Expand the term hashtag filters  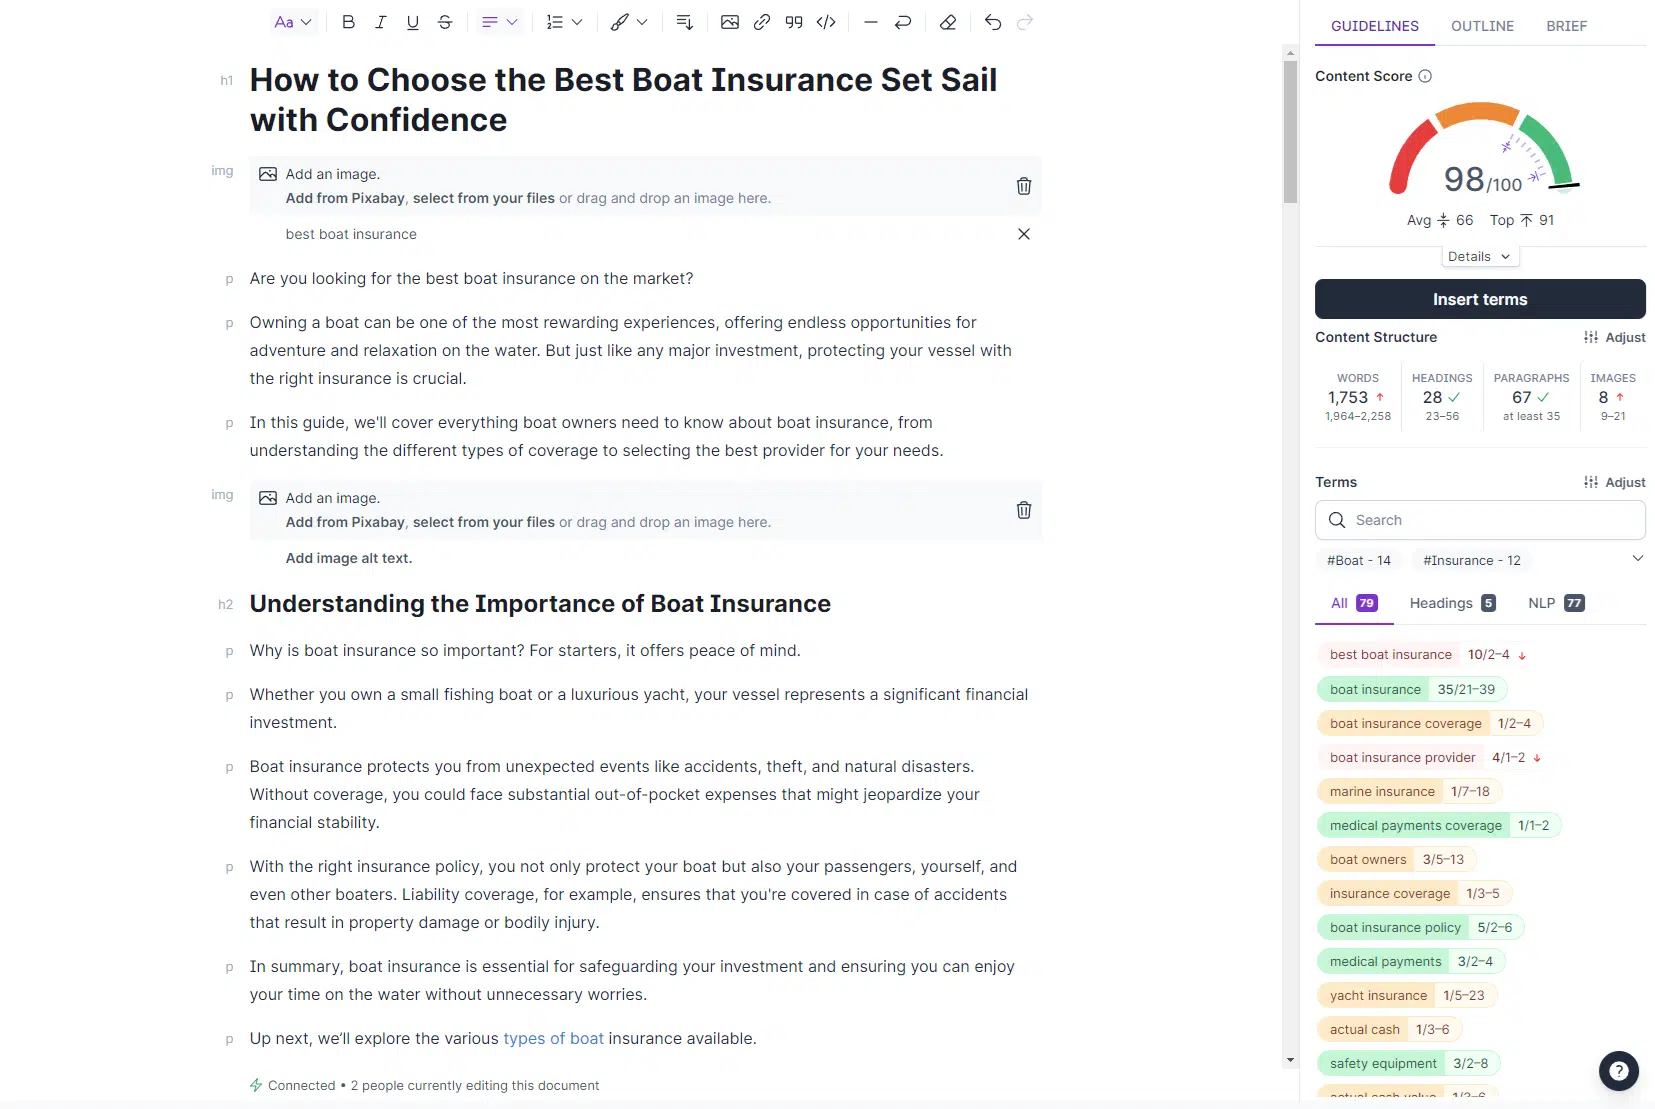point(1637,558)
